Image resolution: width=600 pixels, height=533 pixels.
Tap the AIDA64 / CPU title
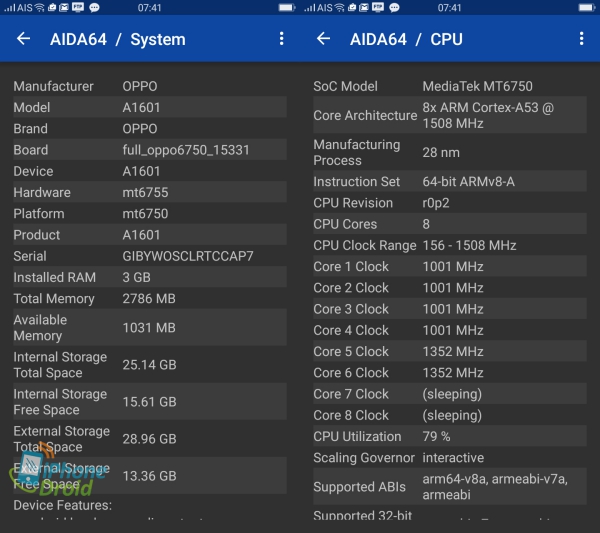[x=406, y=39]
